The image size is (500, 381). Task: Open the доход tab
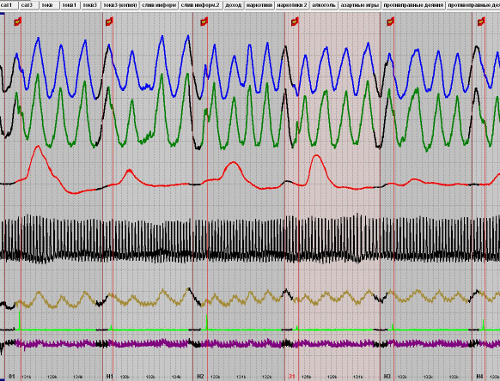233,5
